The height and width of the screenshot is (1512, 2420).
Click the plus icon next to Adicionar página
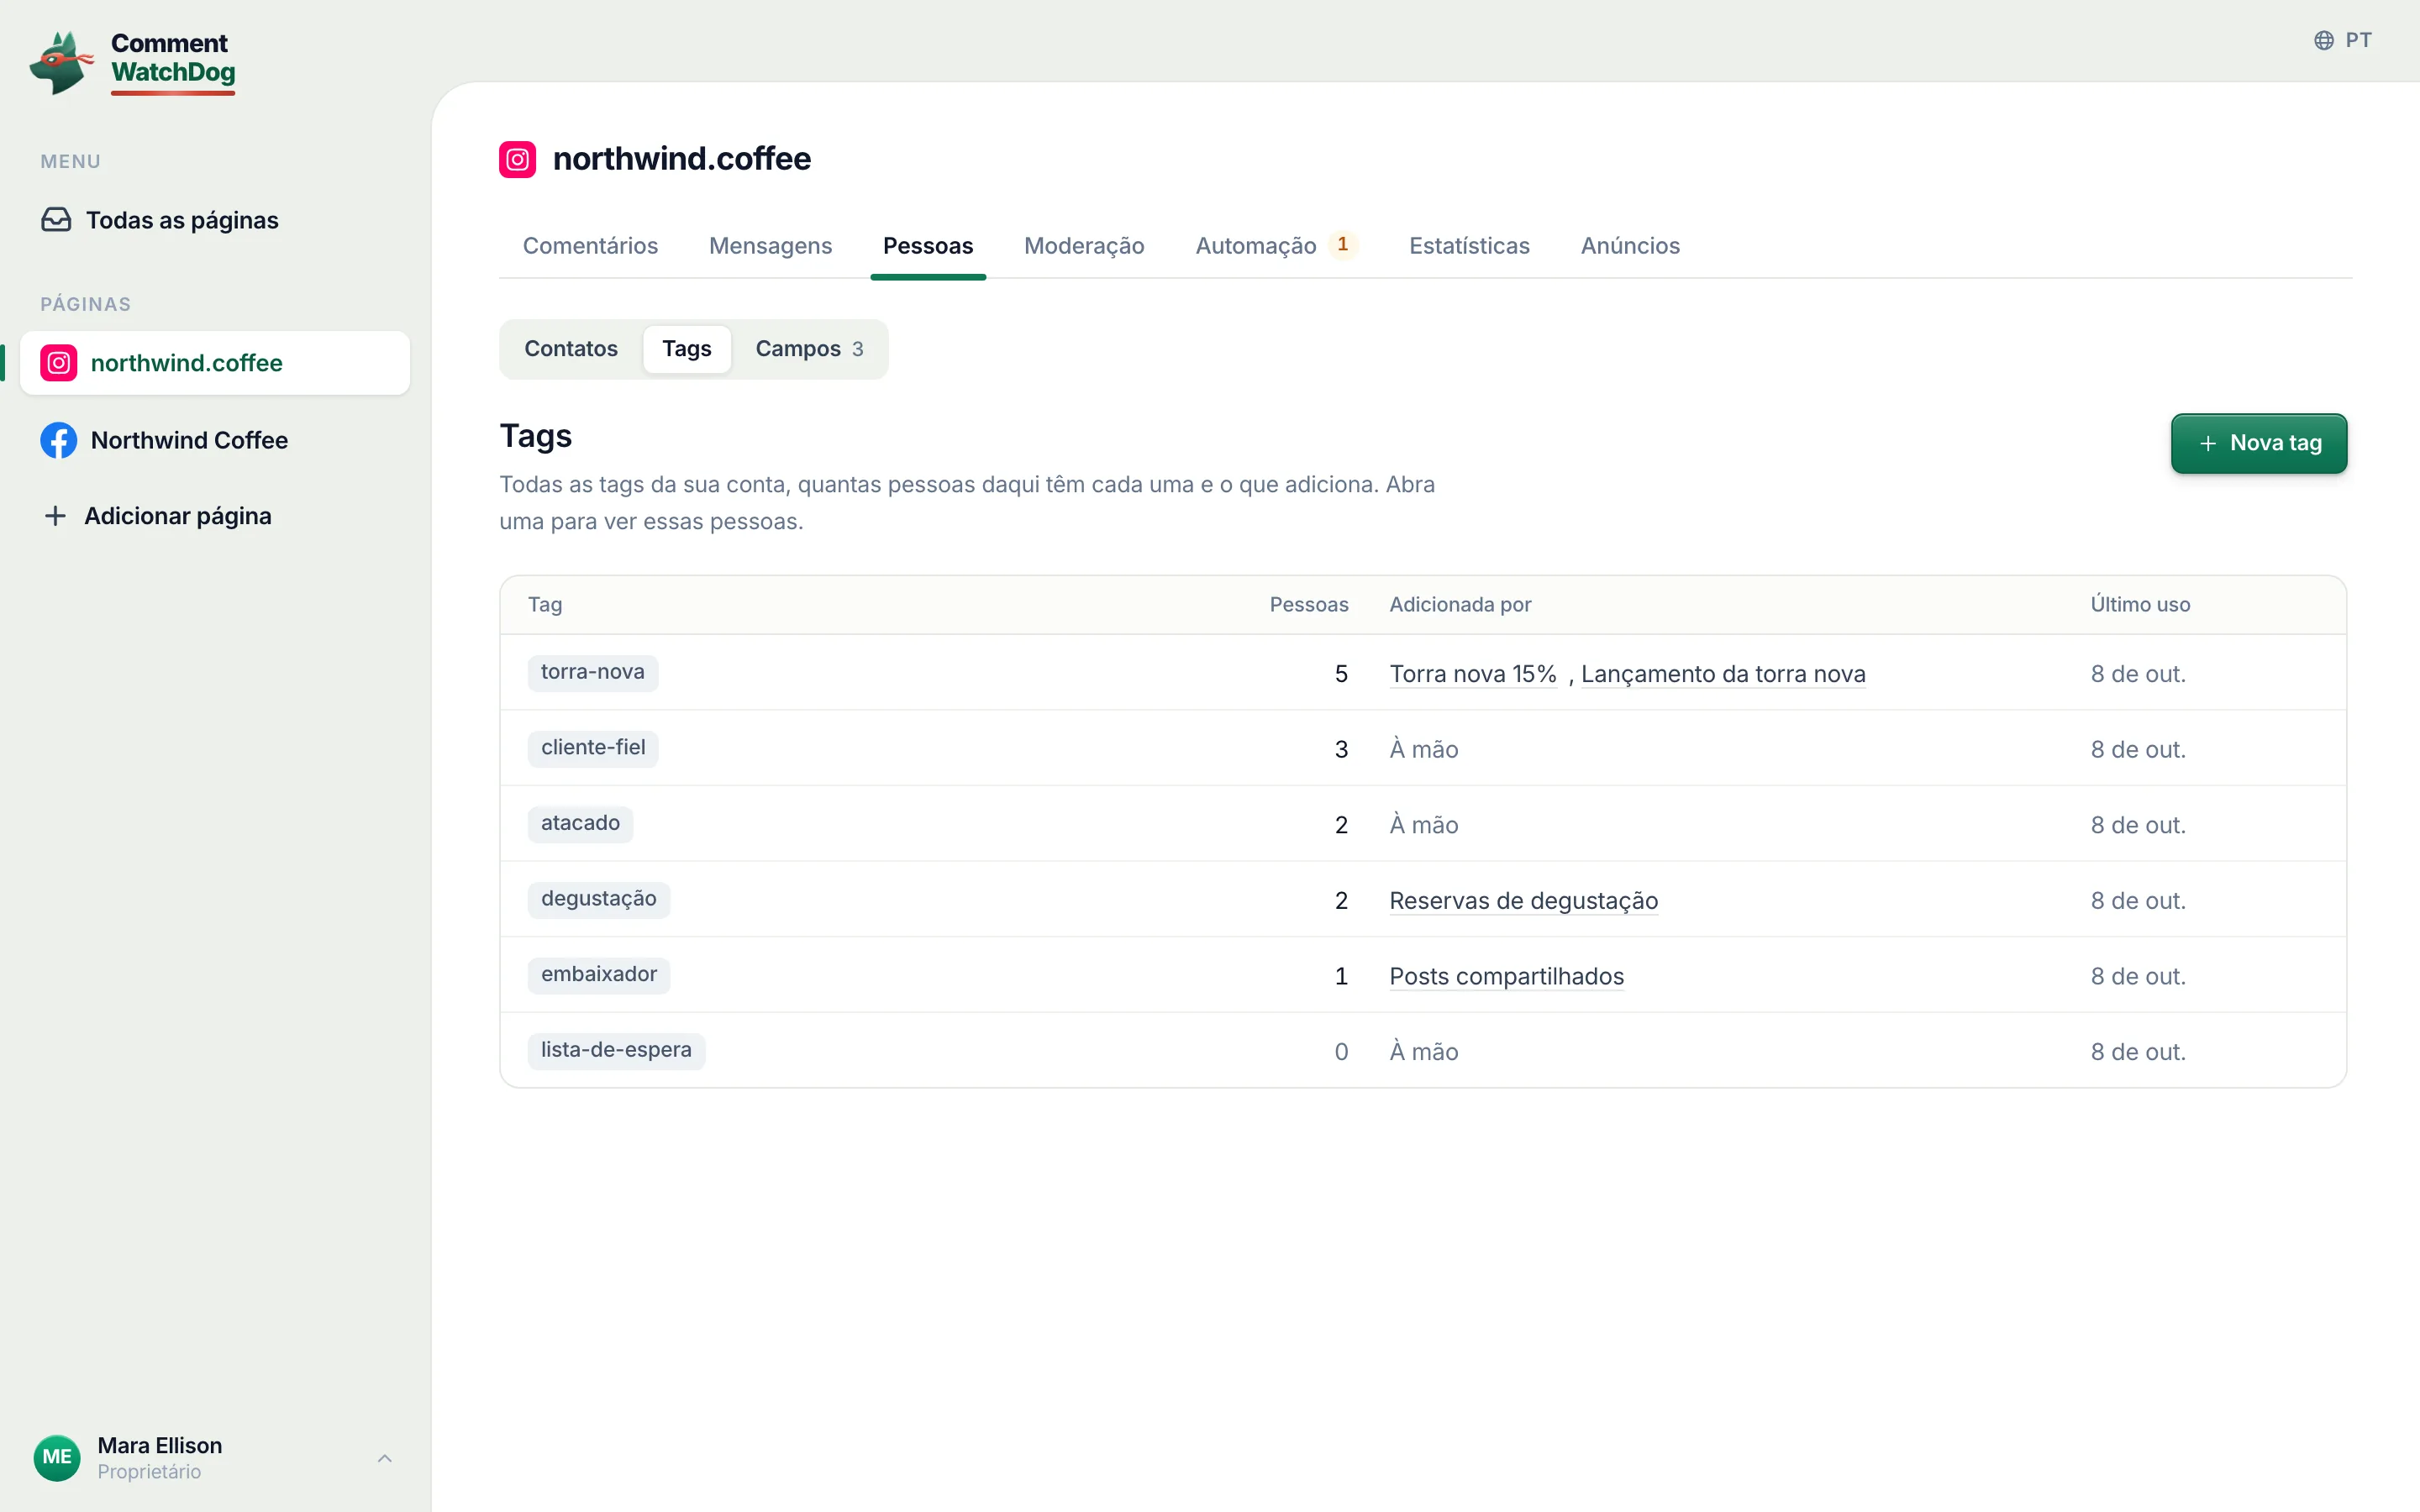coord(56,516)
